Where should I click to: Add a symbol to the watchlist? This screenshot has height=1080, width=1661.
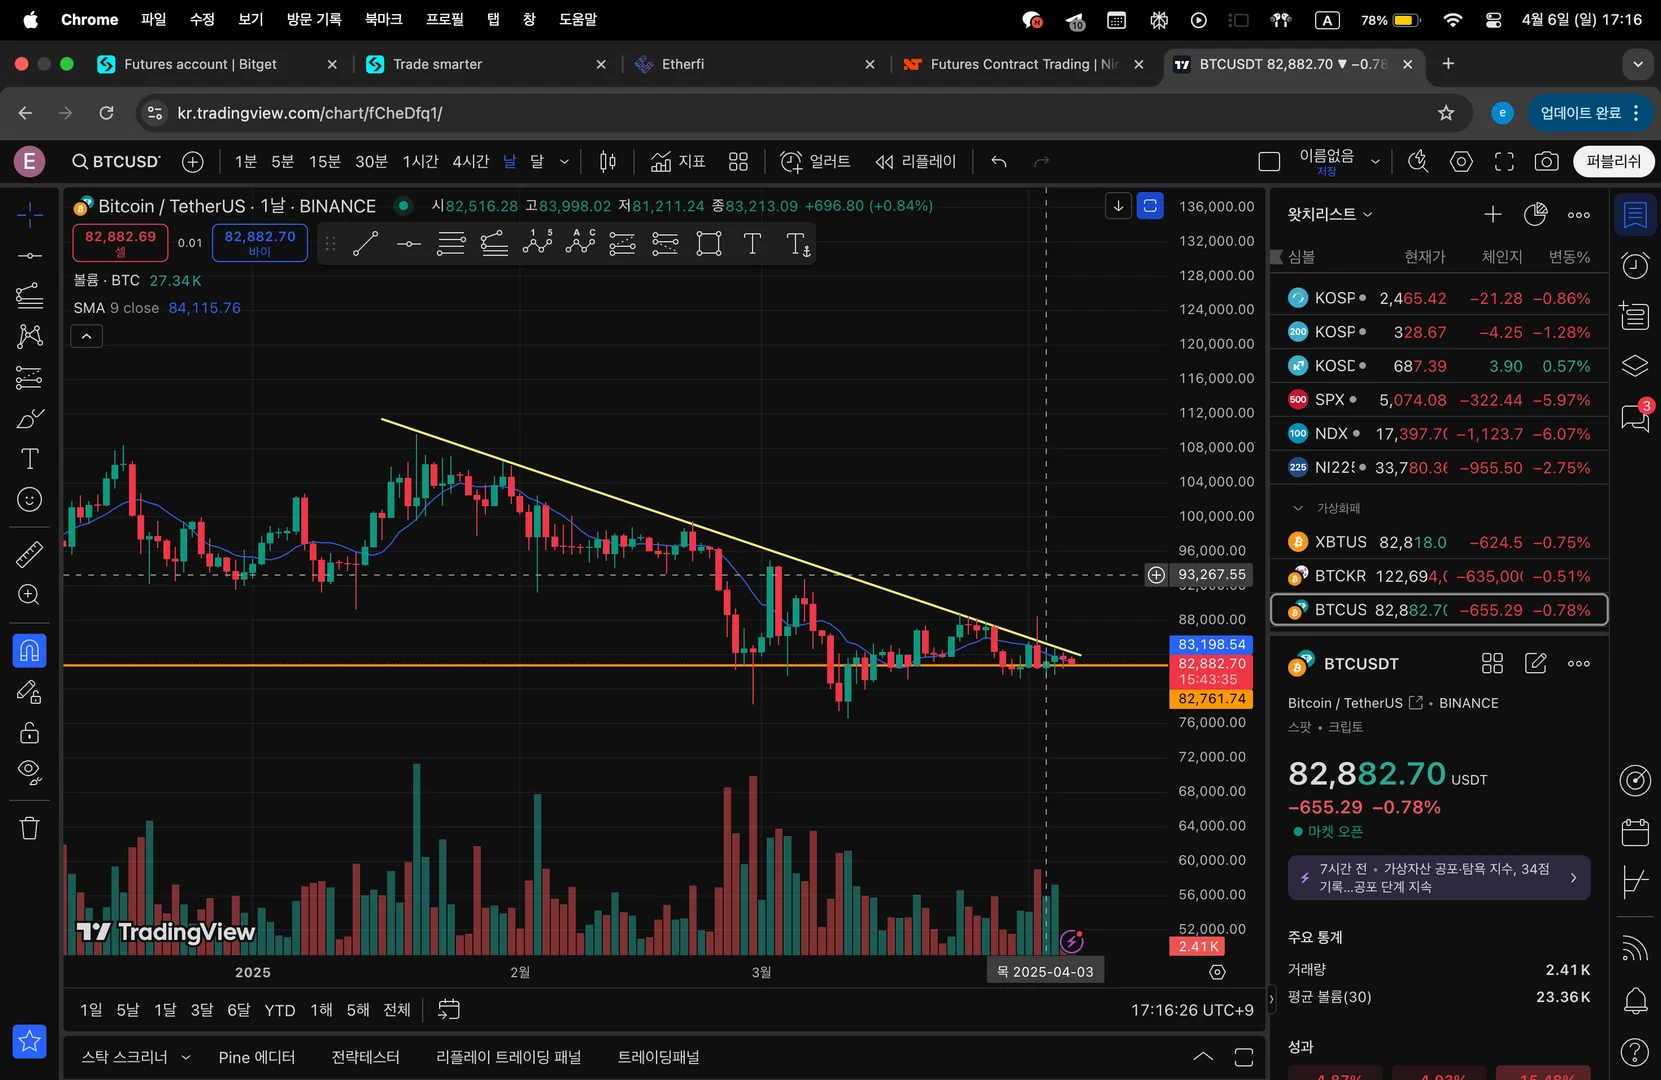pos(1492,214)
